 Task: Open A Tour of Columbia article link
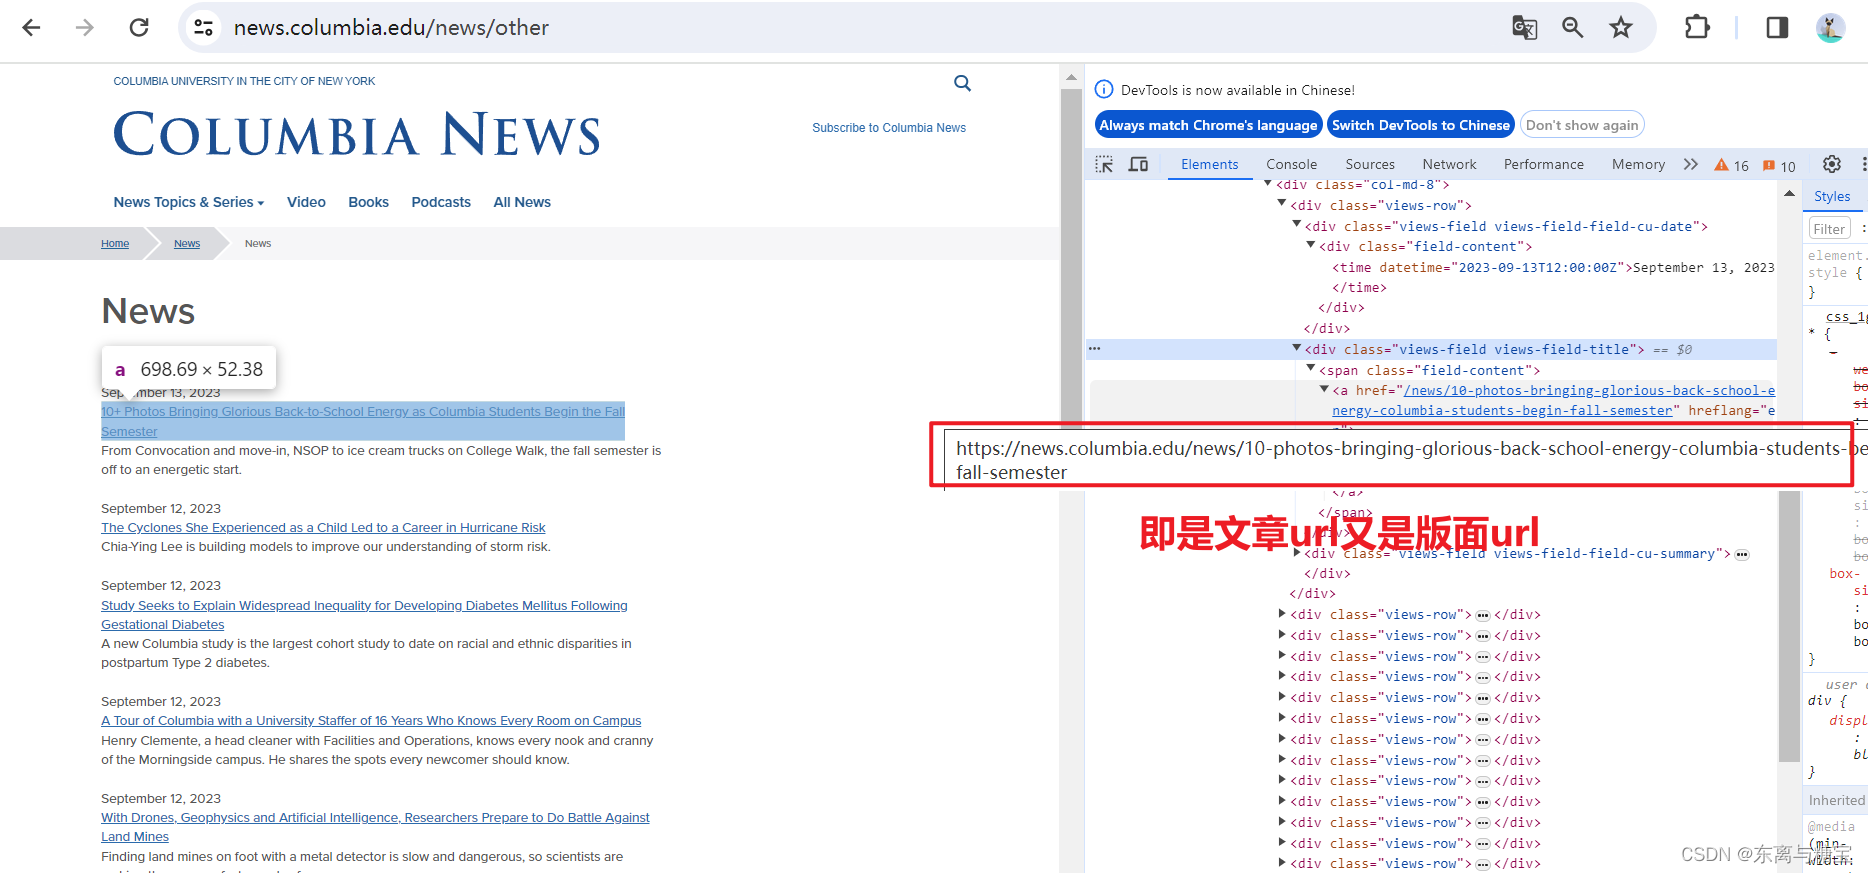click(x=371, y=721)
